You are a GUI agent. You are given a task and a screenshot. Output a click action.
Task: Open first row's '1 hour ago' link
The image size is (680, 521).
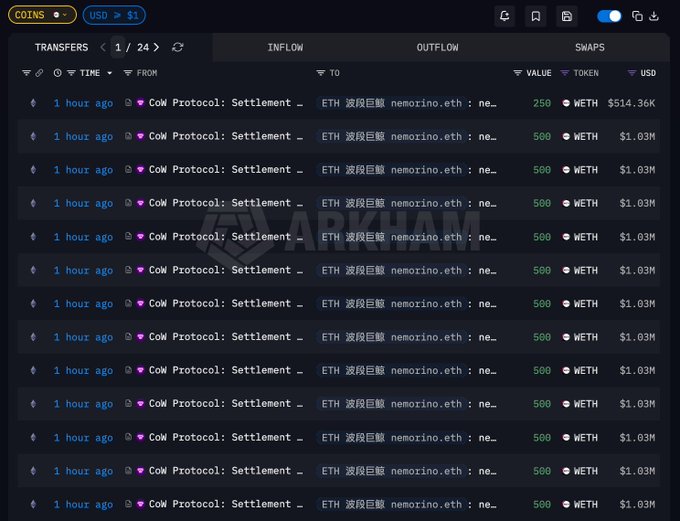(x=83, y=103)
